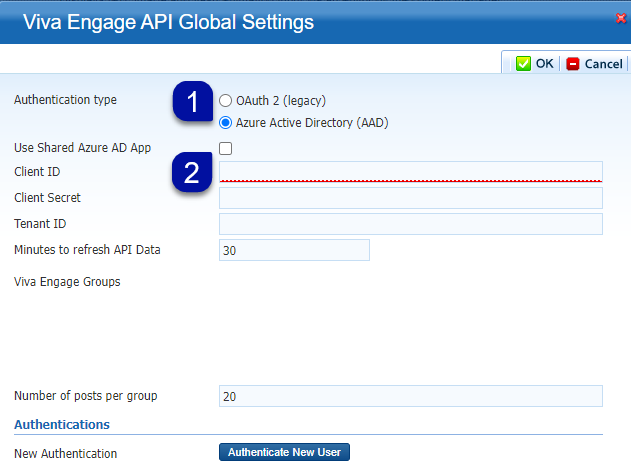Click the Authentication type label
631x462 pixels.
point(65,100)
